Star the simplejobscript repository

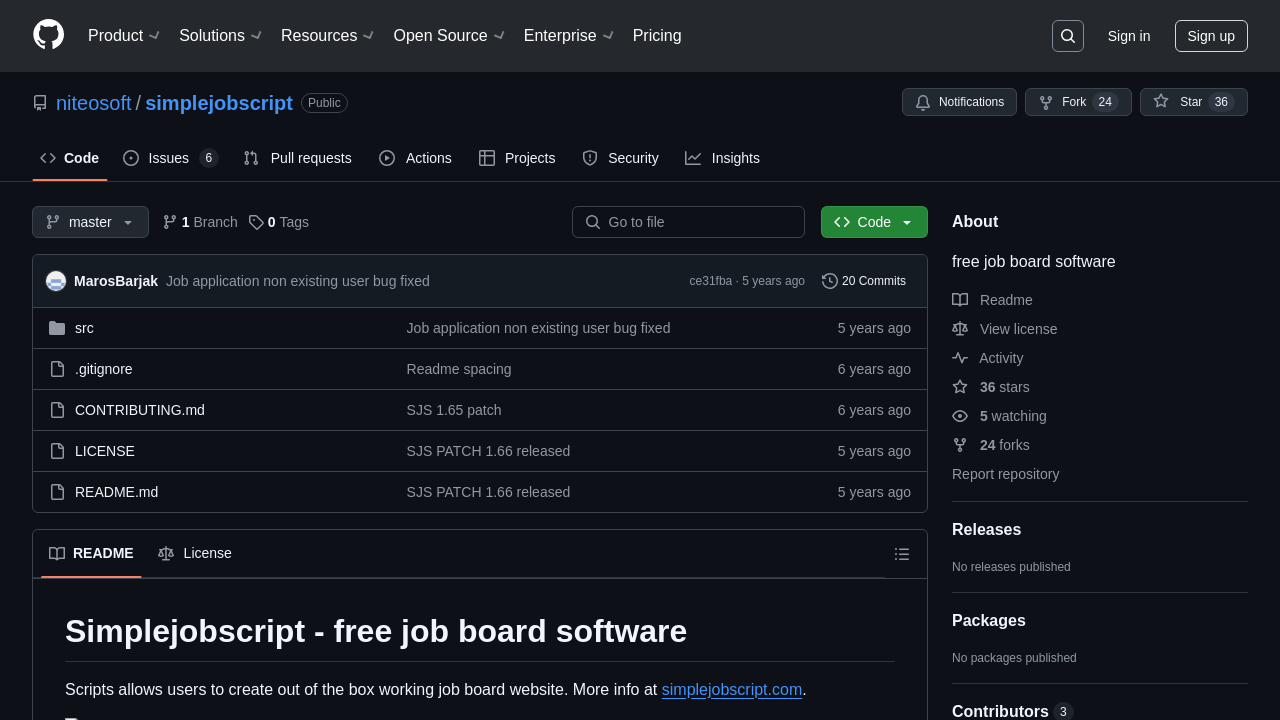click(1193, 102)
